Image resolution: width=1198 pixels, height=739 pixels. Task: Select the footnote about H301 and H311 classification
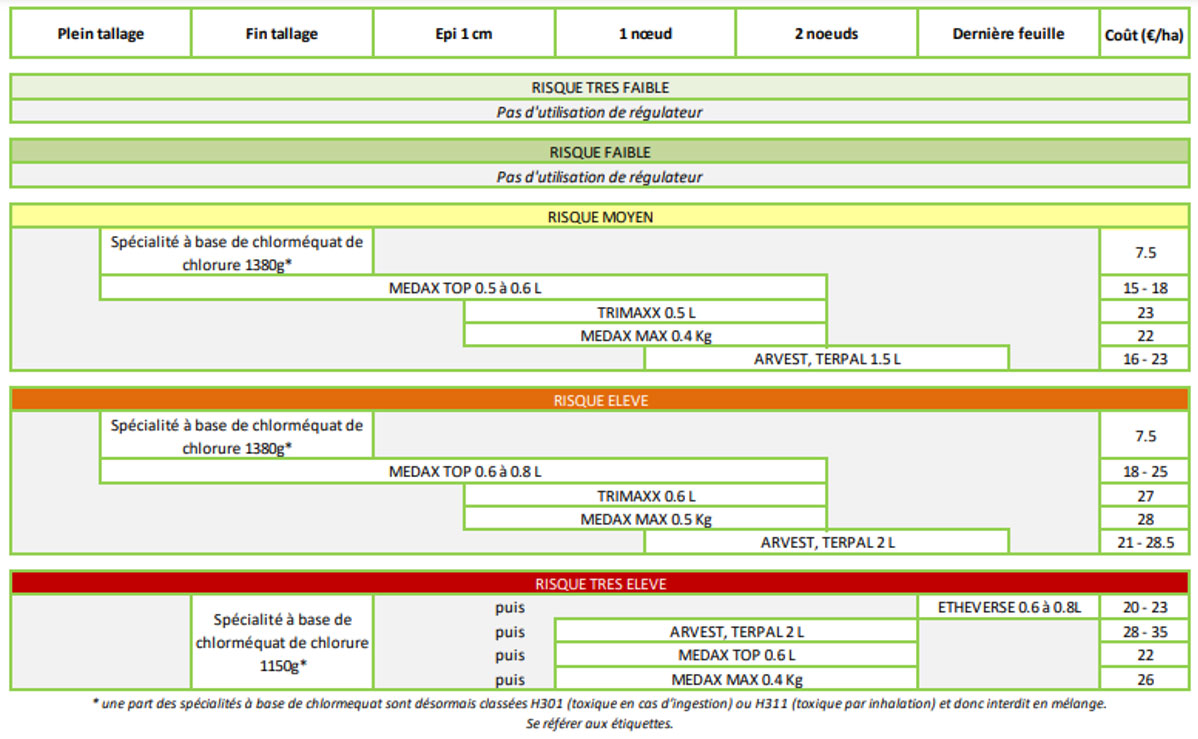pyautogui.click(x=600, y=704)
